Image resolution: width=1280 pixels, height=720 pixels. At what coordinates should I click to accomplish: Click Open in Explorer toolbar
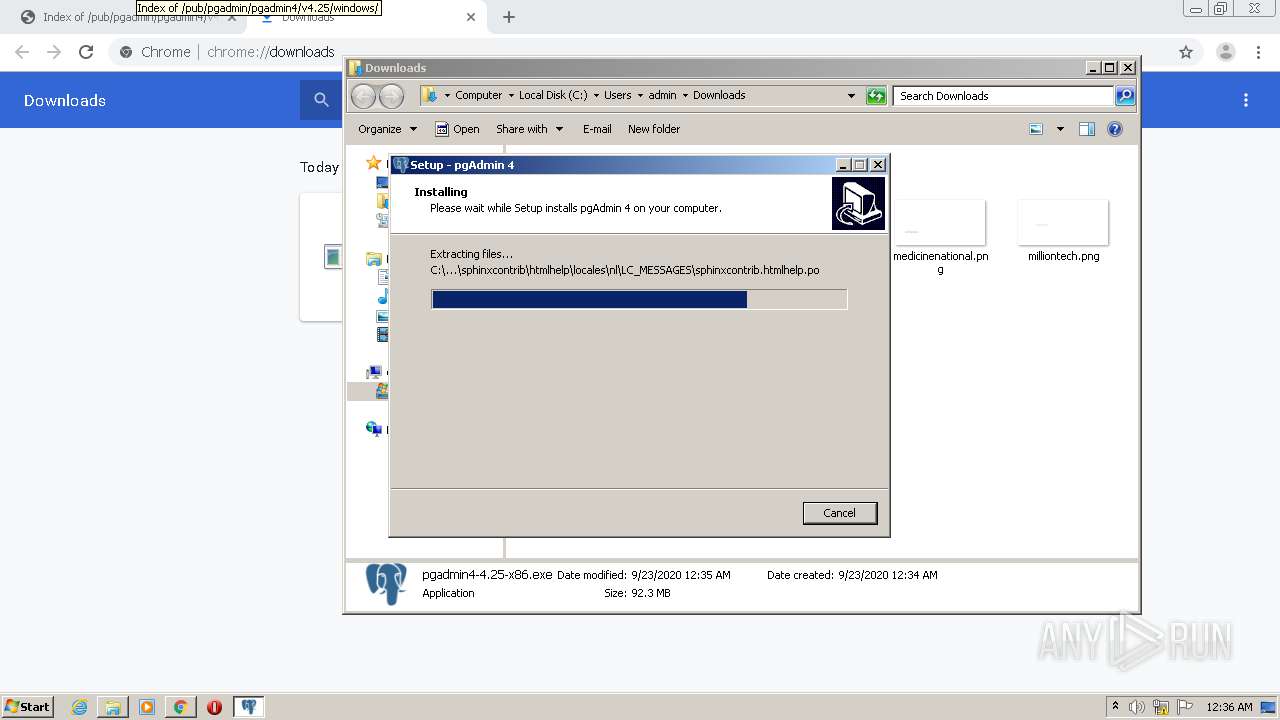(457, 129)
